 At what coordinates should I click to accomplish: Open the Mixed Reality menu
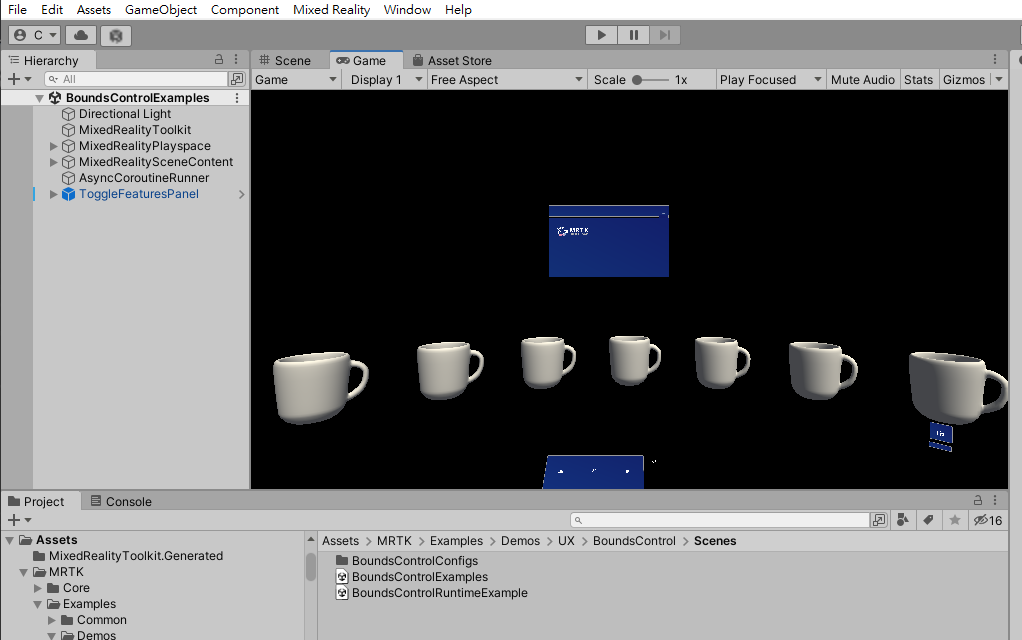tap(331, 10)
